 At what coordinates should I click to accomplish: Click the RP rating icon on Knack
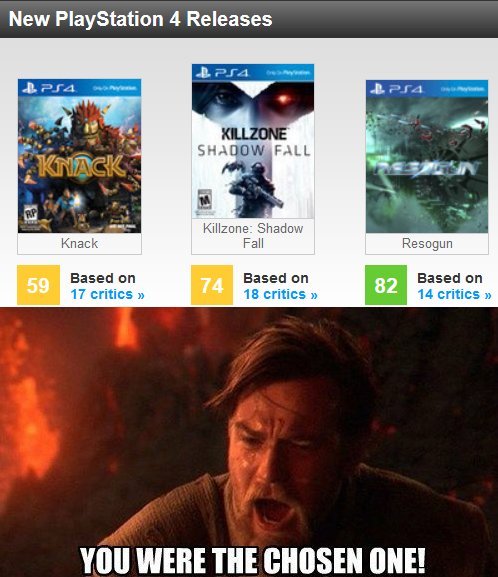[31, 216]
